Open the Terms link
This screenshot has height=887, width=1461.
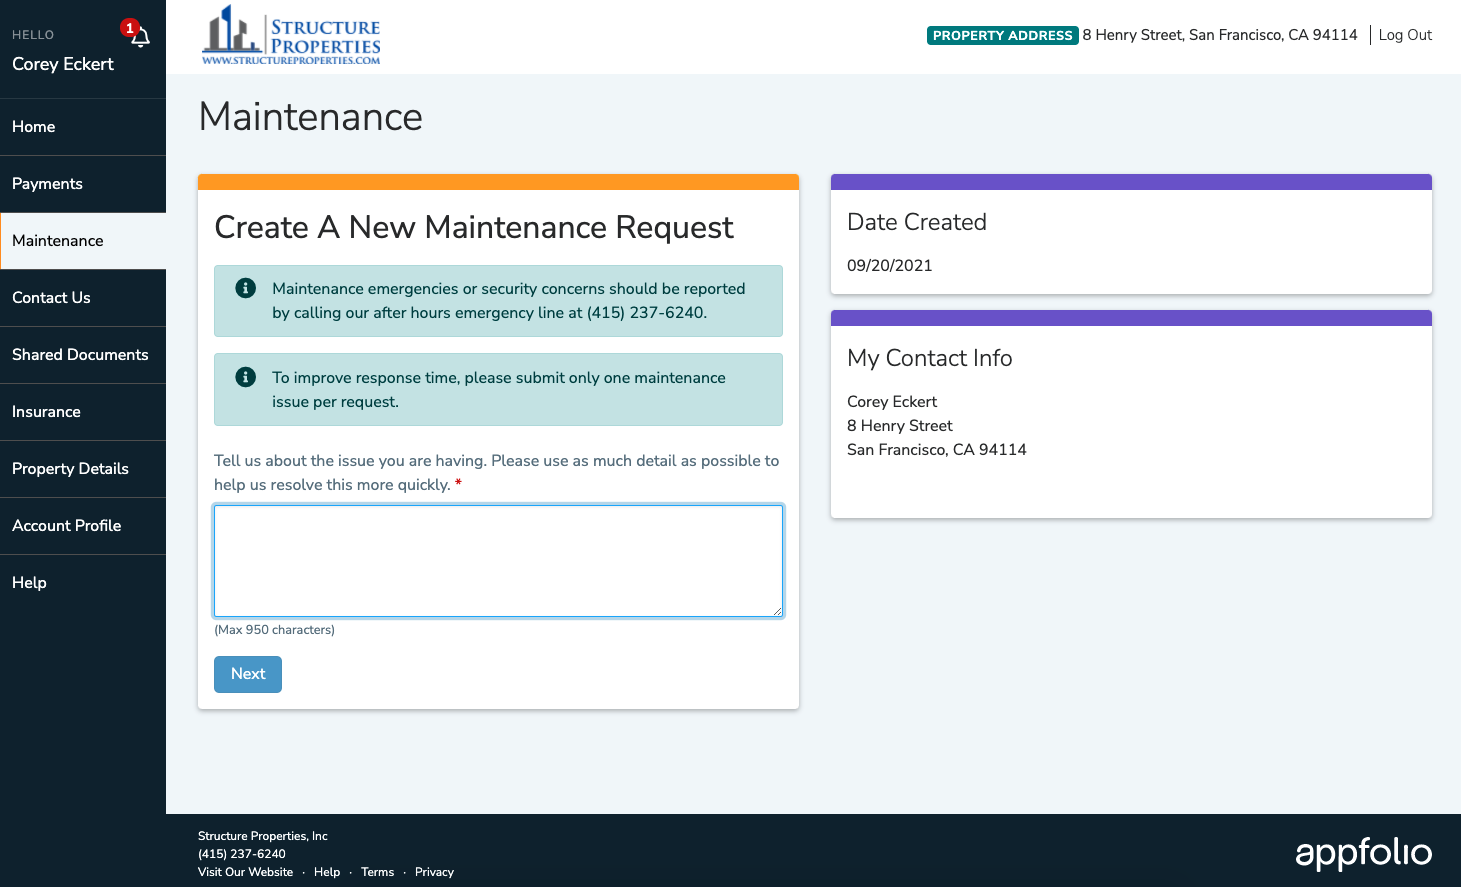[x=377, y=872]
